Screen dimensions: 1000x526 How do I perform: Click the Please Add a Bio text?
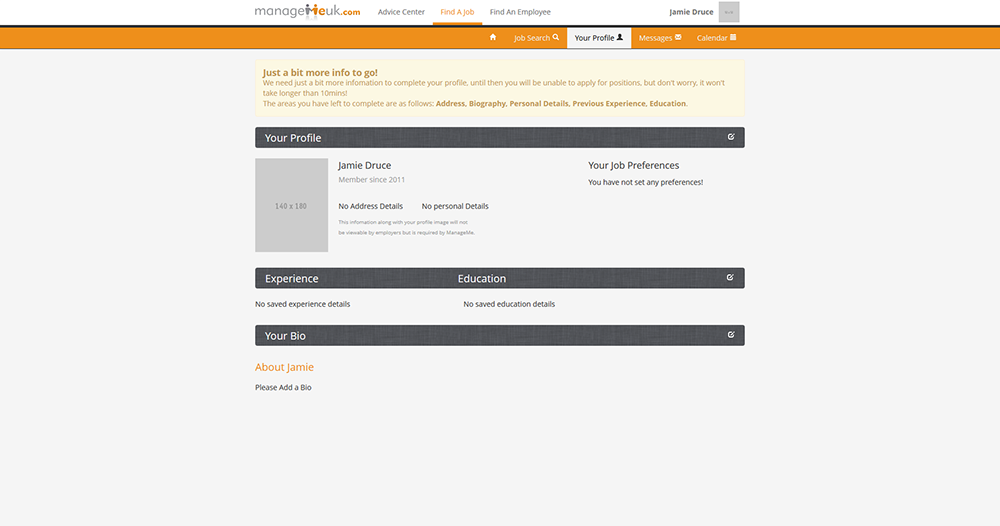(x=283, y=387)
